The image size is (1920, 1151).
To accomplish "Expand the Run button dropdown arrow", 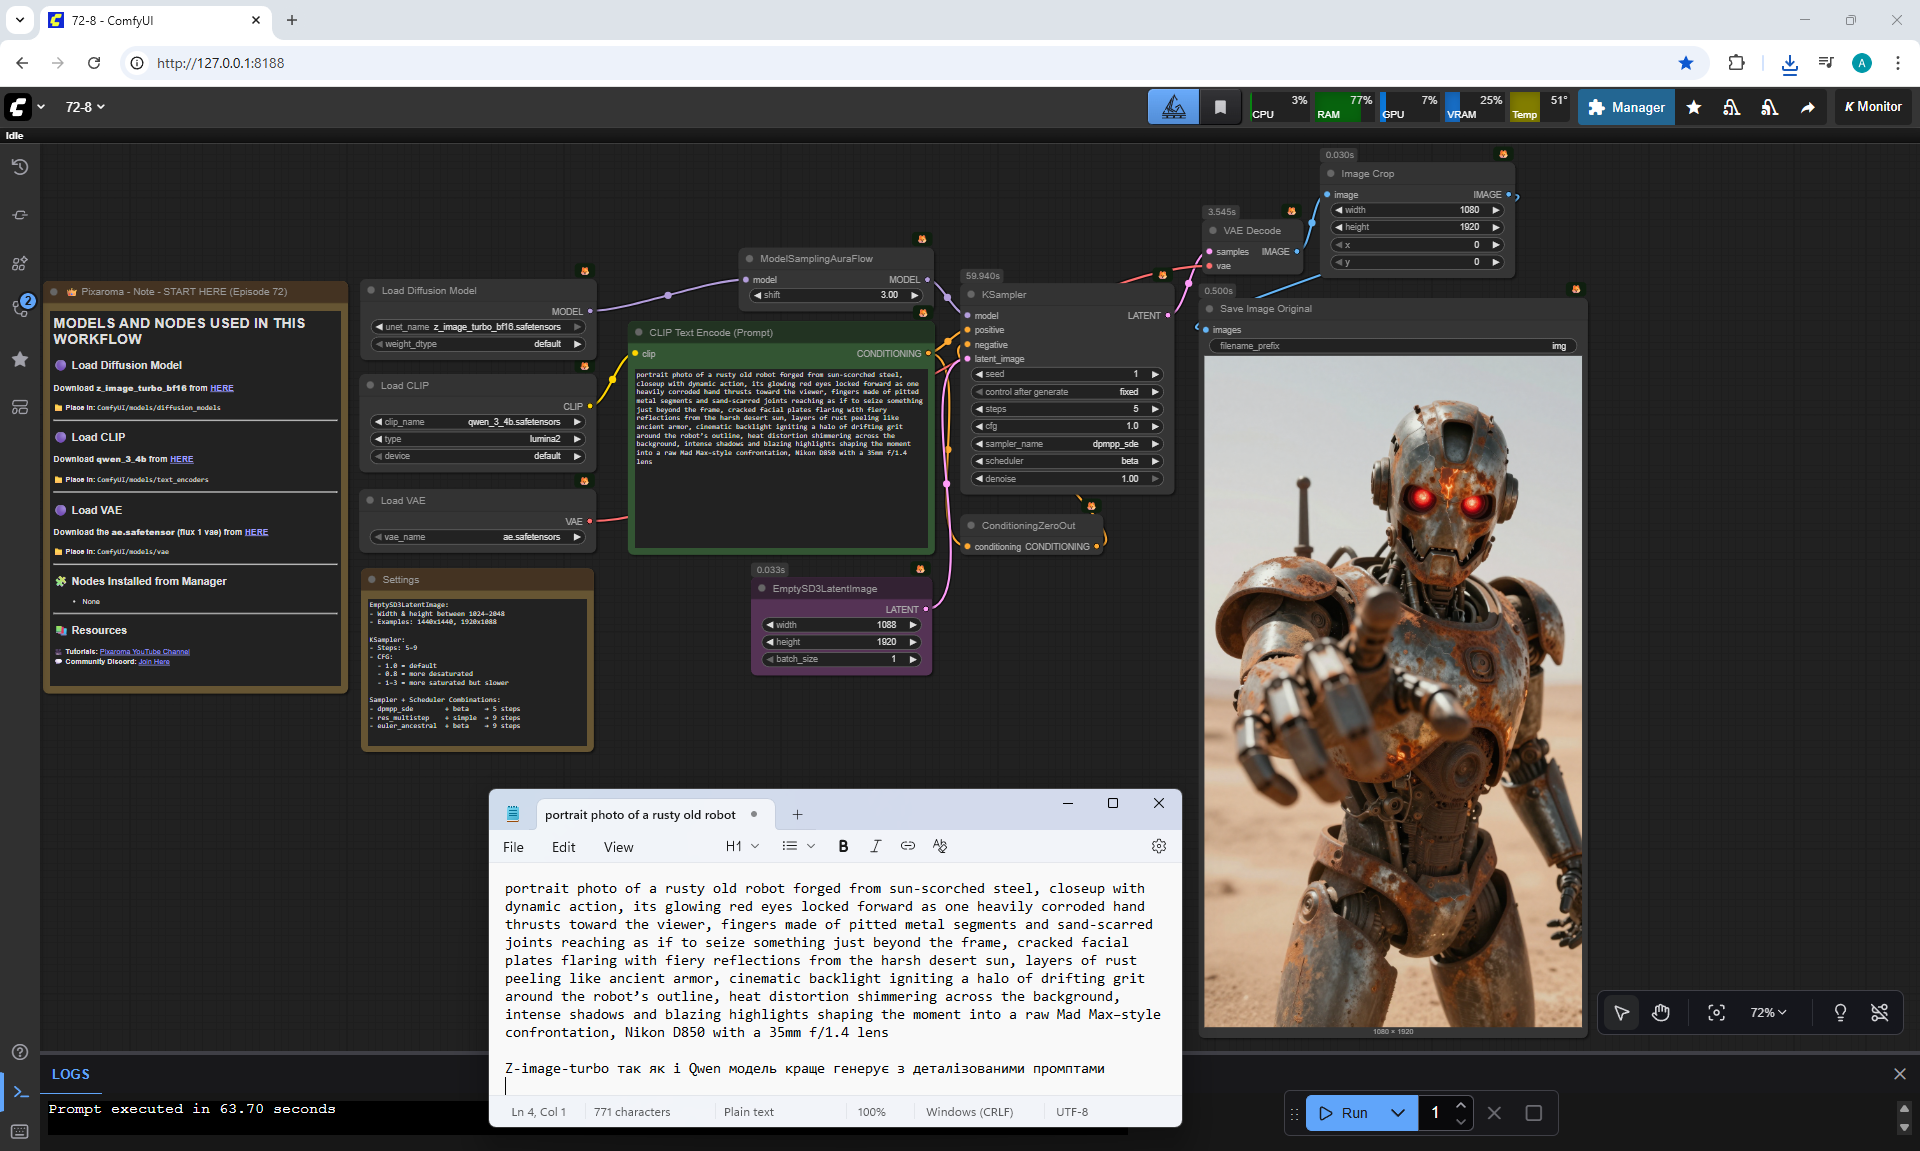I will coord(1398,1113).
